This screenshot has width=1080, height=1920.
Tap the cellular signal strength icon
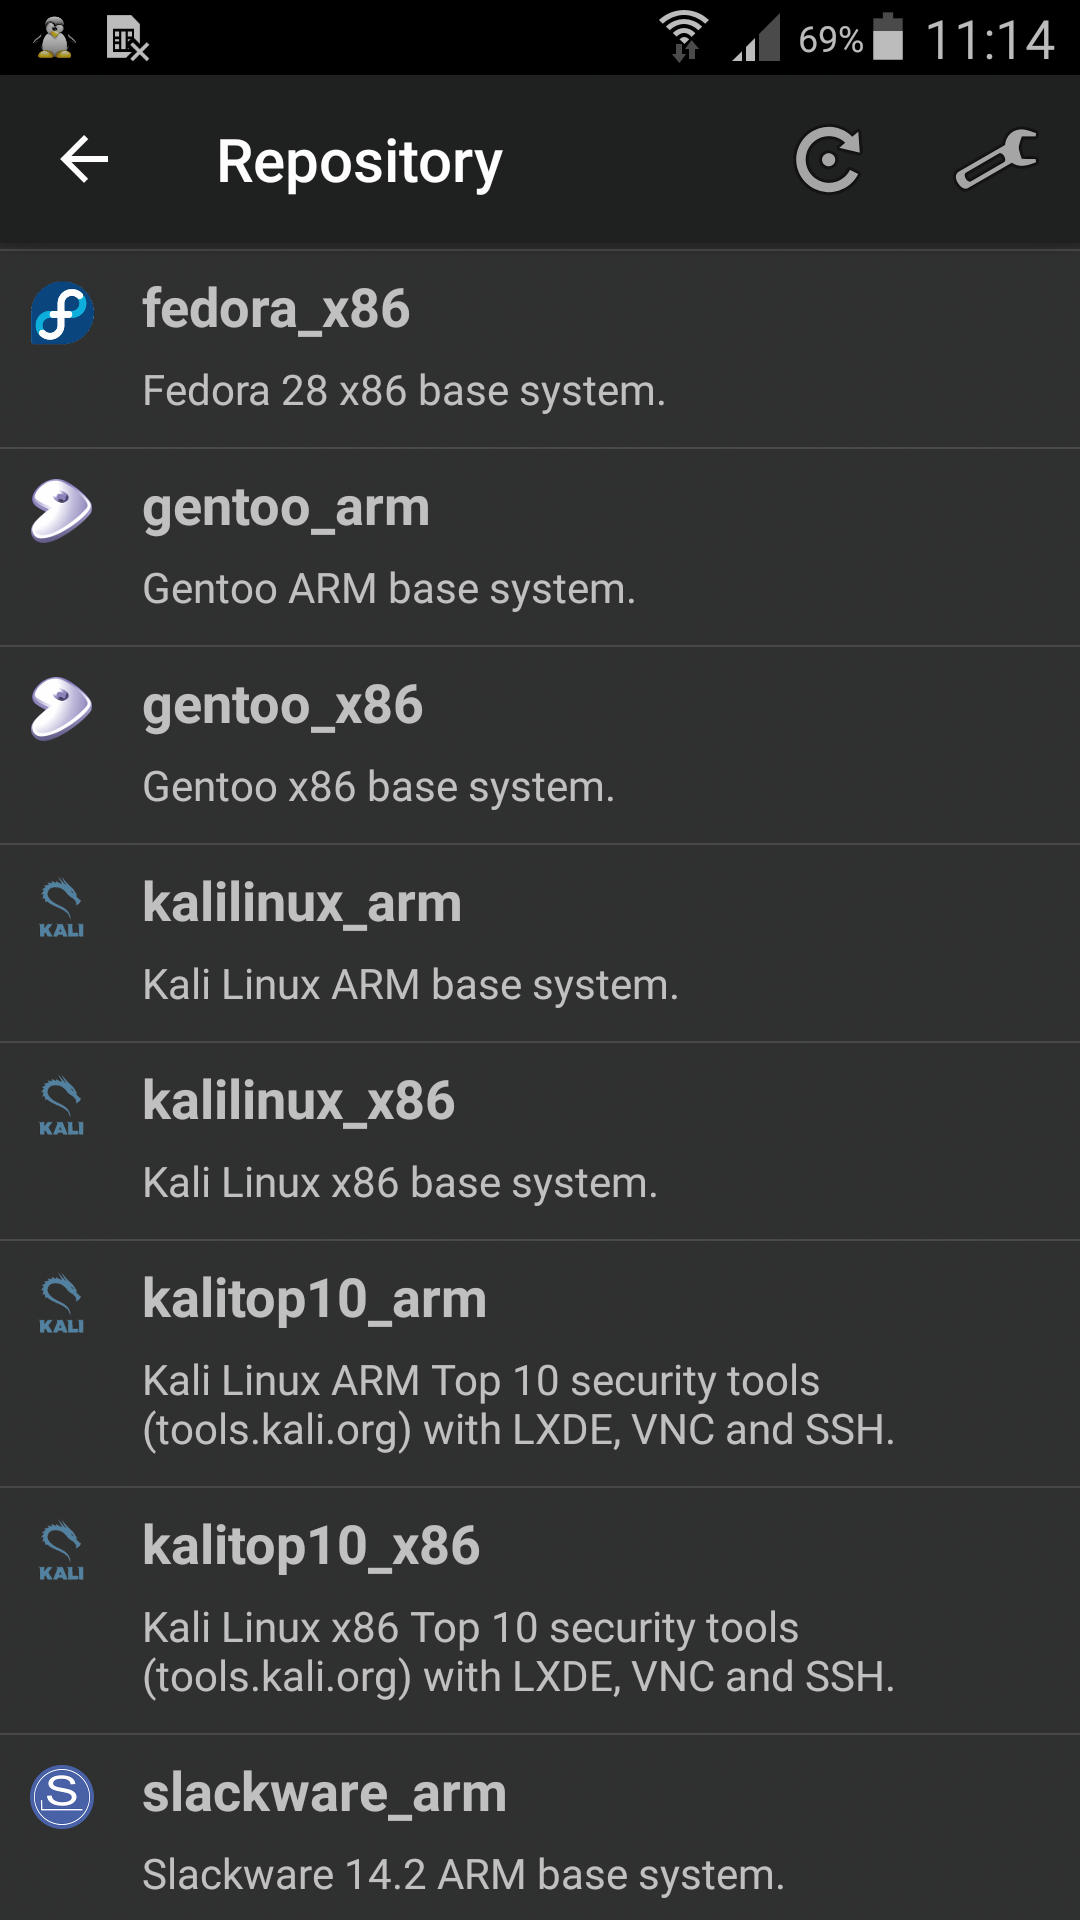(756, 40)
